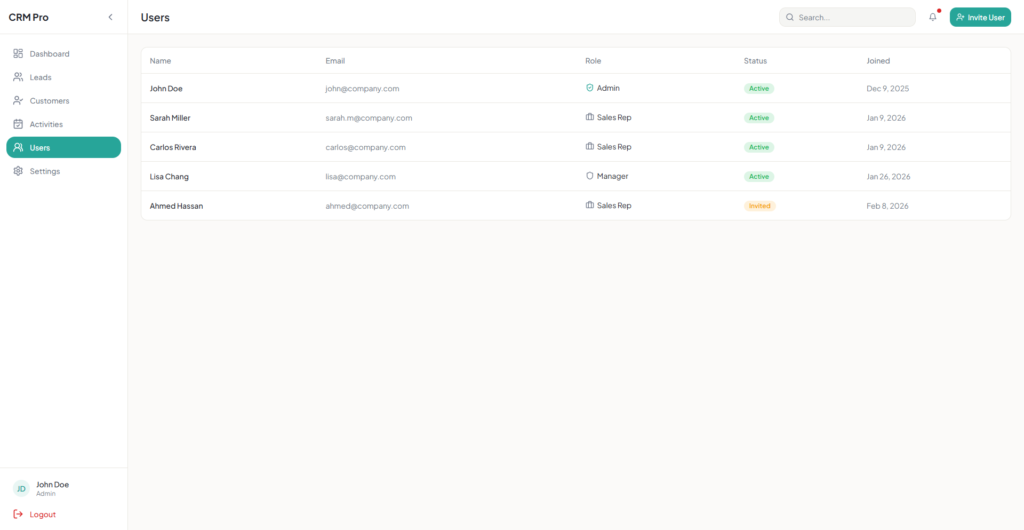Image resolution: width=1024 pixels, height=530 pixels.
Task: Click the Invited status badge for Ahmed Hassan
Action: (759, 206)
